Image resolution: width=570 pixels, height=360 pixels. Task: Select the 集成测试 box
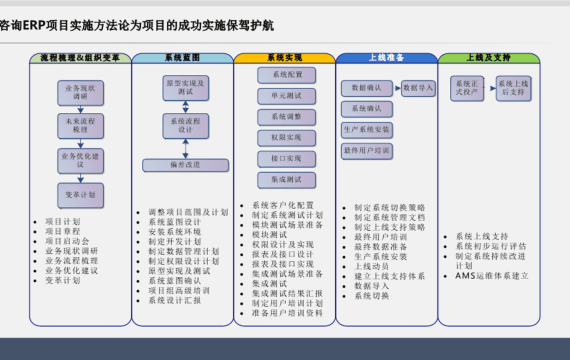286,180
